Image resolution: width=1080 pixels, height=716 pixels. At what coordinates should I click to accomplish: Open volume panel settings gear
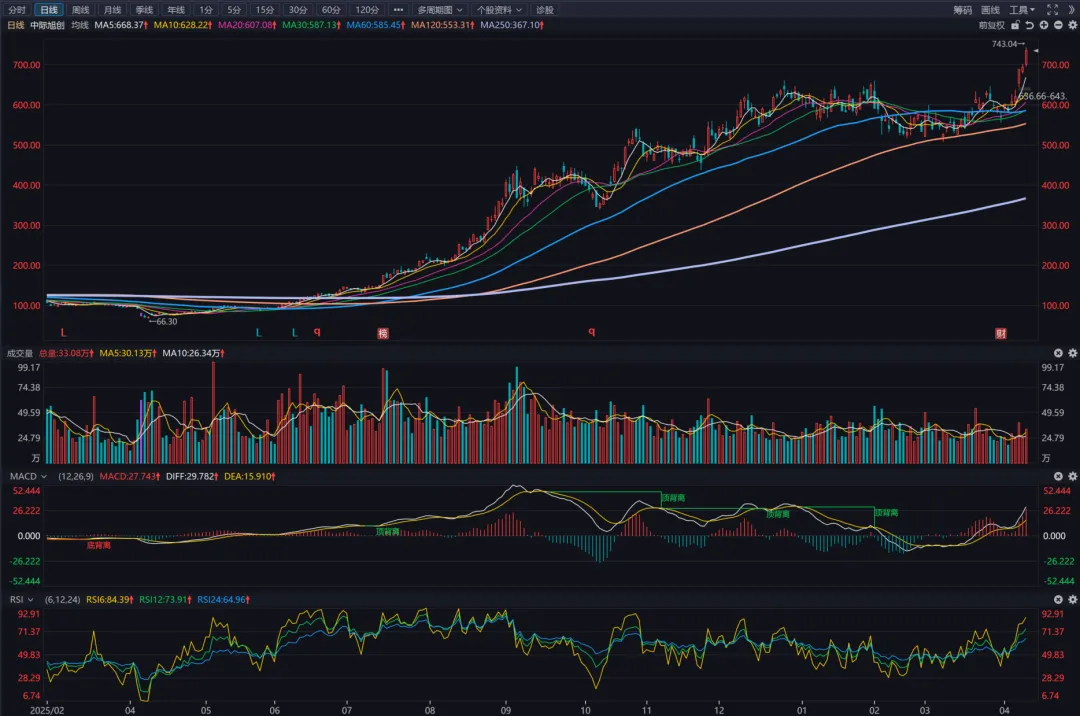click(x=1072, y=352)
